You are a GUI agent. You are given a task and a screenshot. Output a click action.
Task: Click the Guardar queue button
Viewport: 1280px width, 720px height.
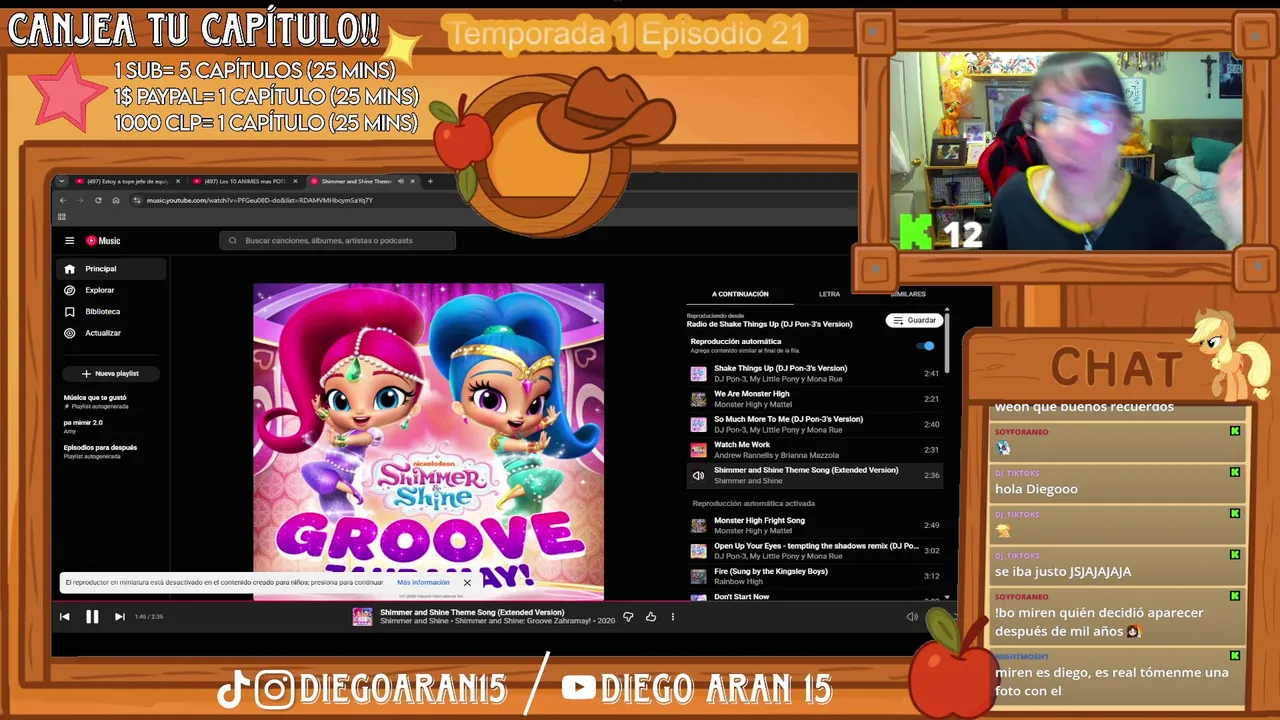(914, 320)
